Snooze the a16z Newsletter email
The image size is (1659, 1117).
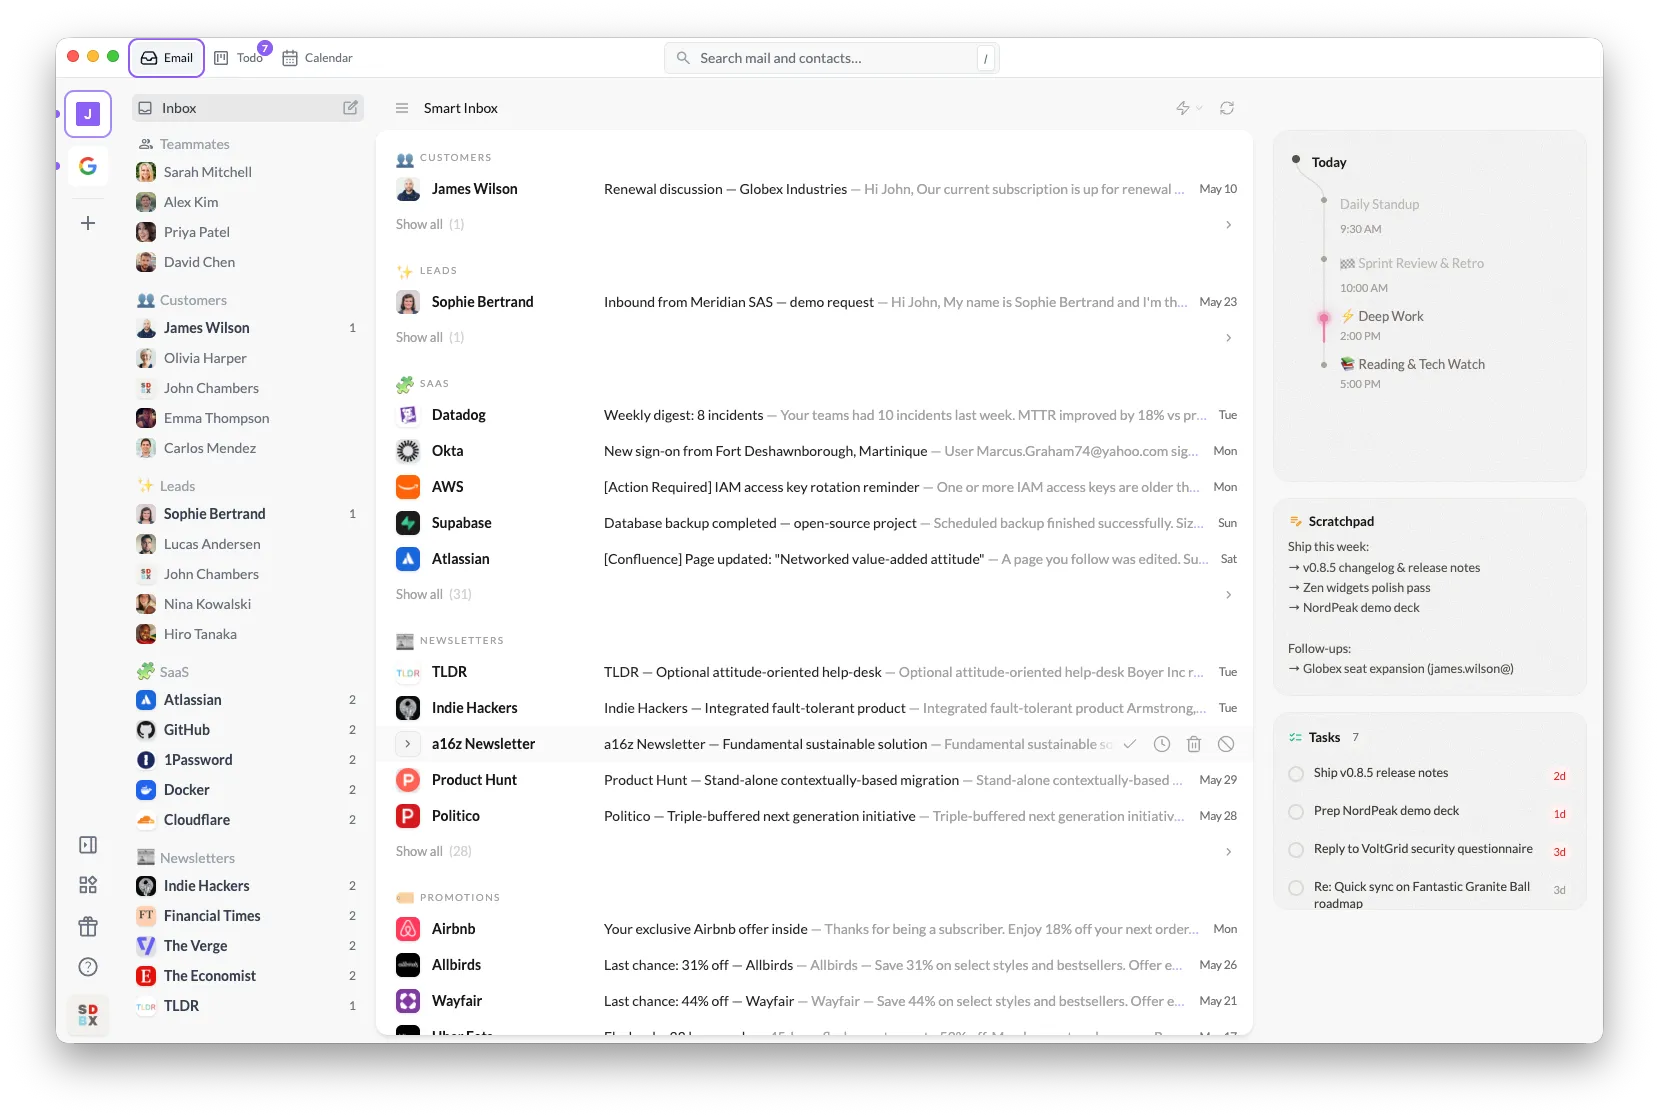click(x=1162, y=744)
